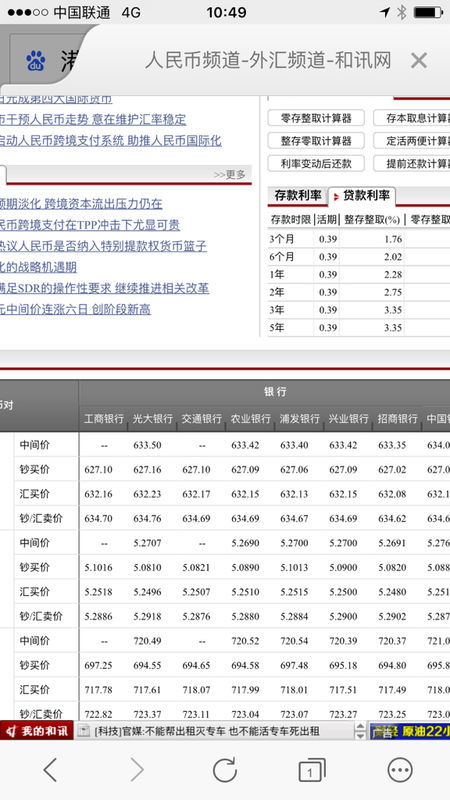Open the 定活两便计算器 button
Image resolution: width=450 pixels, height=800 pixels.
click(x=412, y=140)
